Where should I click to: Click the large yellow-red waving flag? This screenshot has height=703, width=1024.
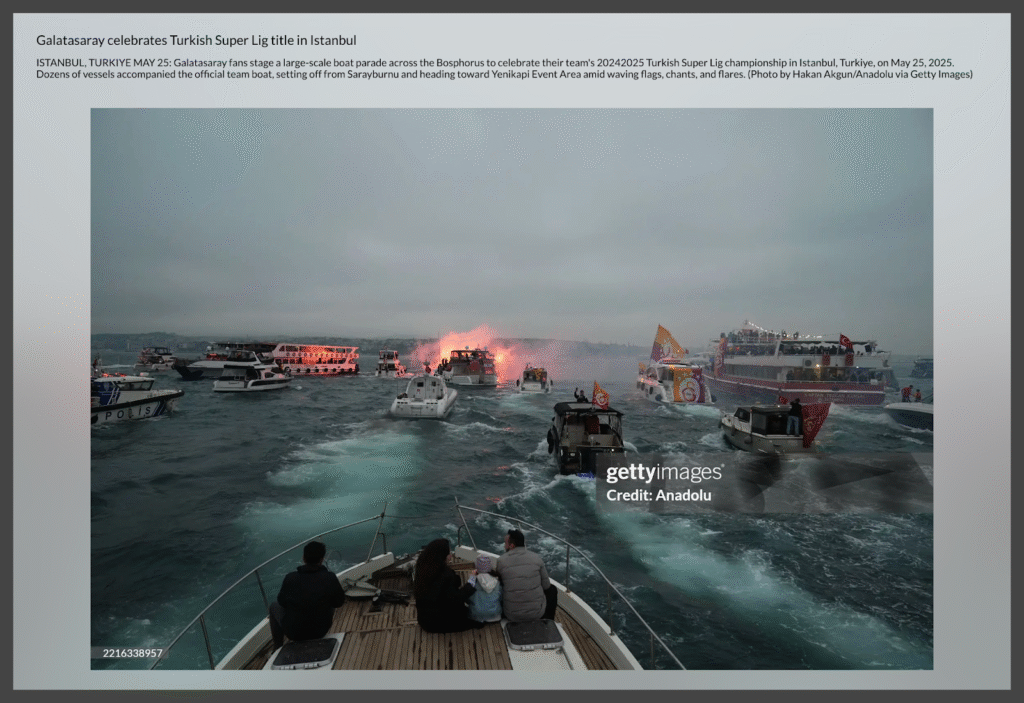point(666,343)
